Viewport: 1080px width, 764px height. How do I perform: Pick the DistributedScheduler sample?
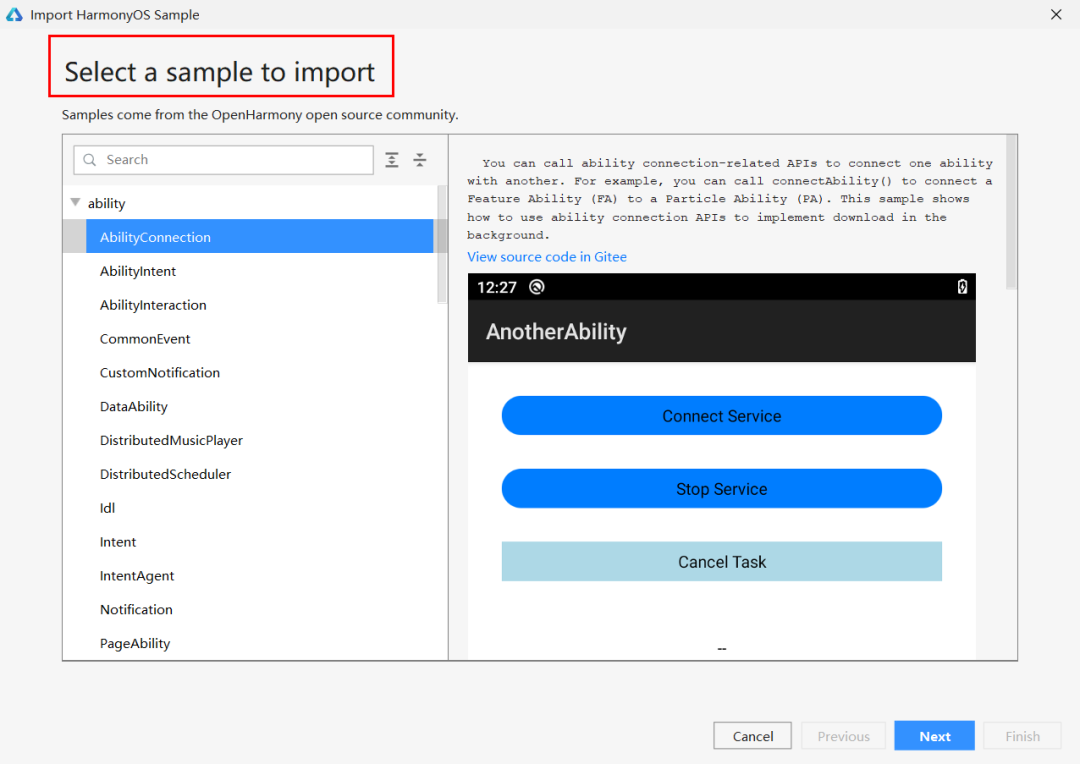(165, 473)
